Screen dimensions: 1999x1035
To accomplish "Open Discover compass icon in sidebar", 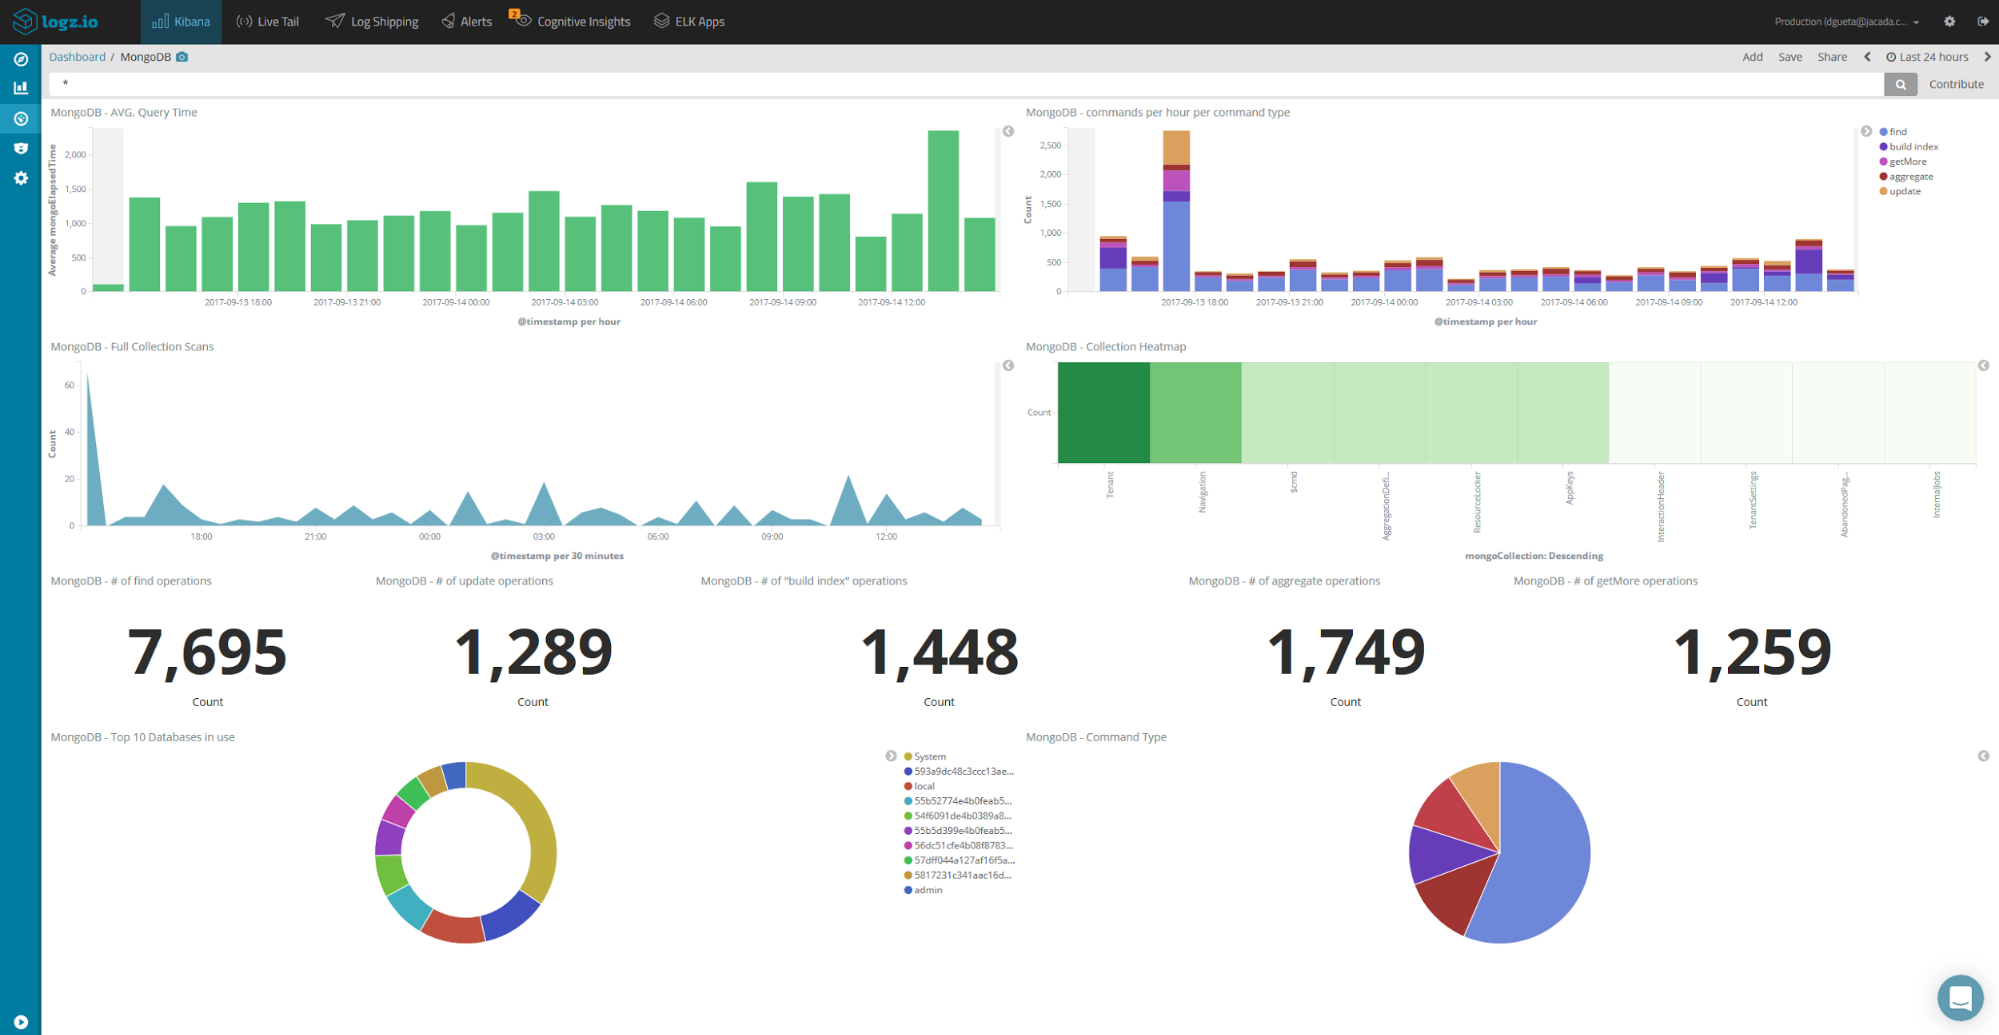I will pyautogui.click(x=20, y=59).
